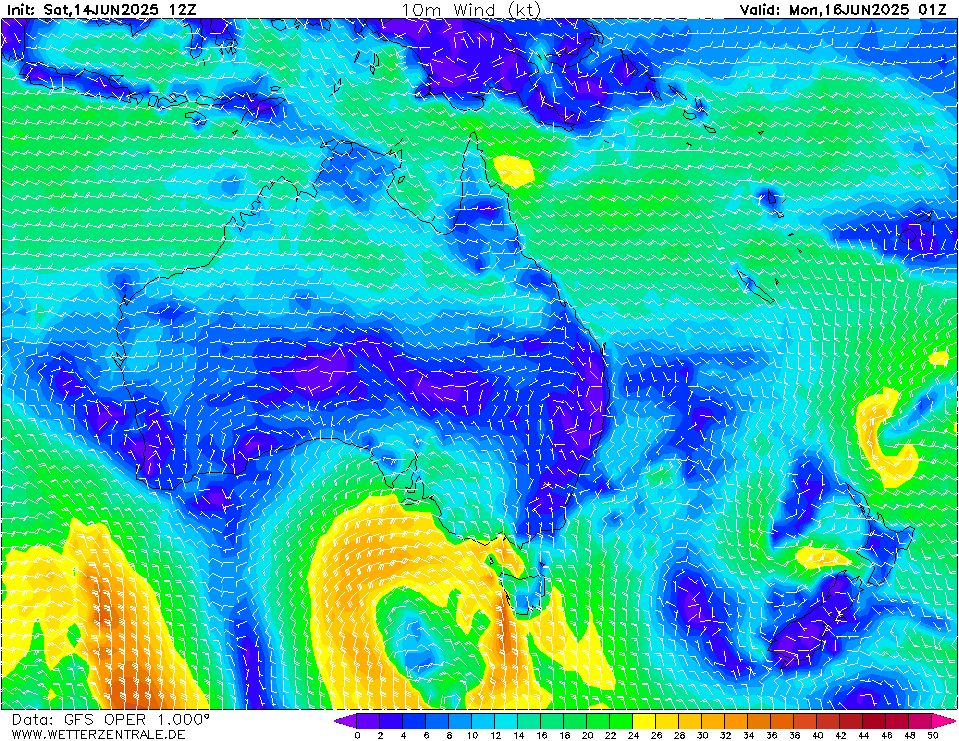Pick the cyan legend swatch between 12 and 14
The height and width of the screenshot is (741, 959).
click(x=506, y=721)
